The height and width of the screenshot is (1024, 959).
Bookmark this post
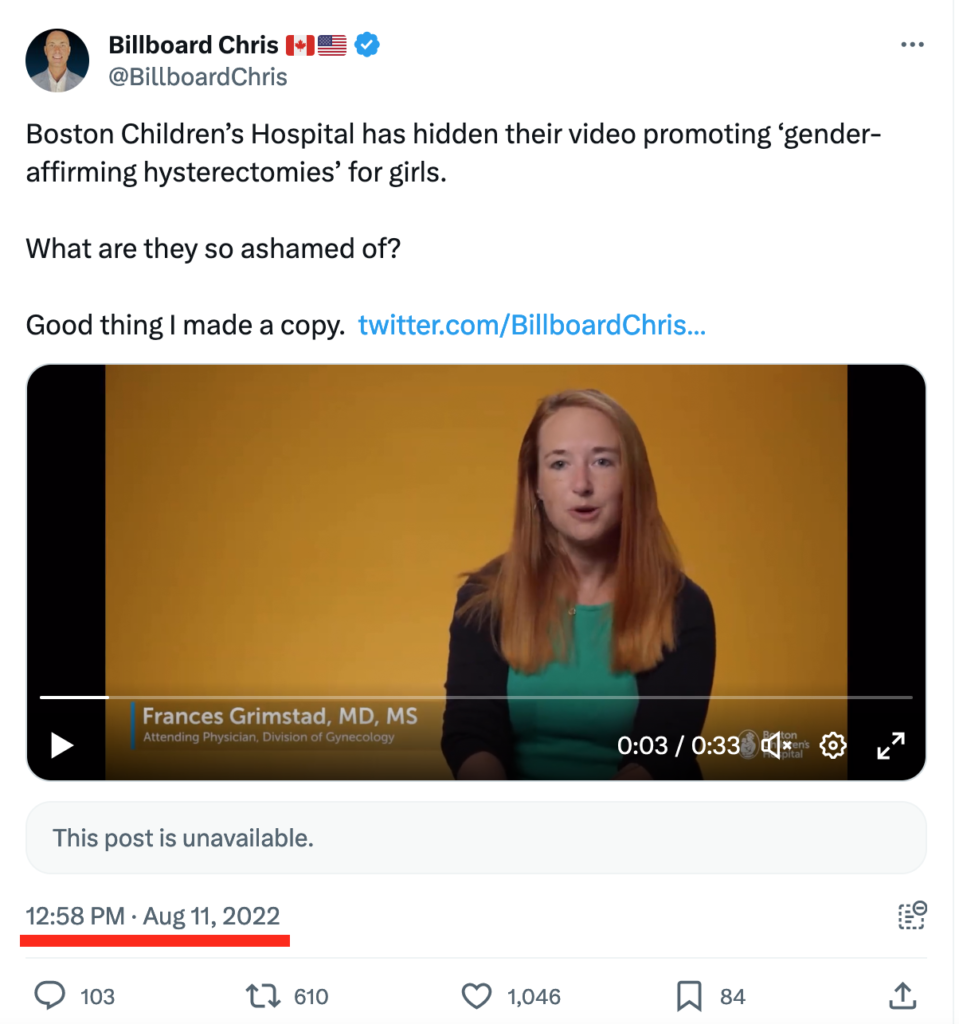click(689, 995)
